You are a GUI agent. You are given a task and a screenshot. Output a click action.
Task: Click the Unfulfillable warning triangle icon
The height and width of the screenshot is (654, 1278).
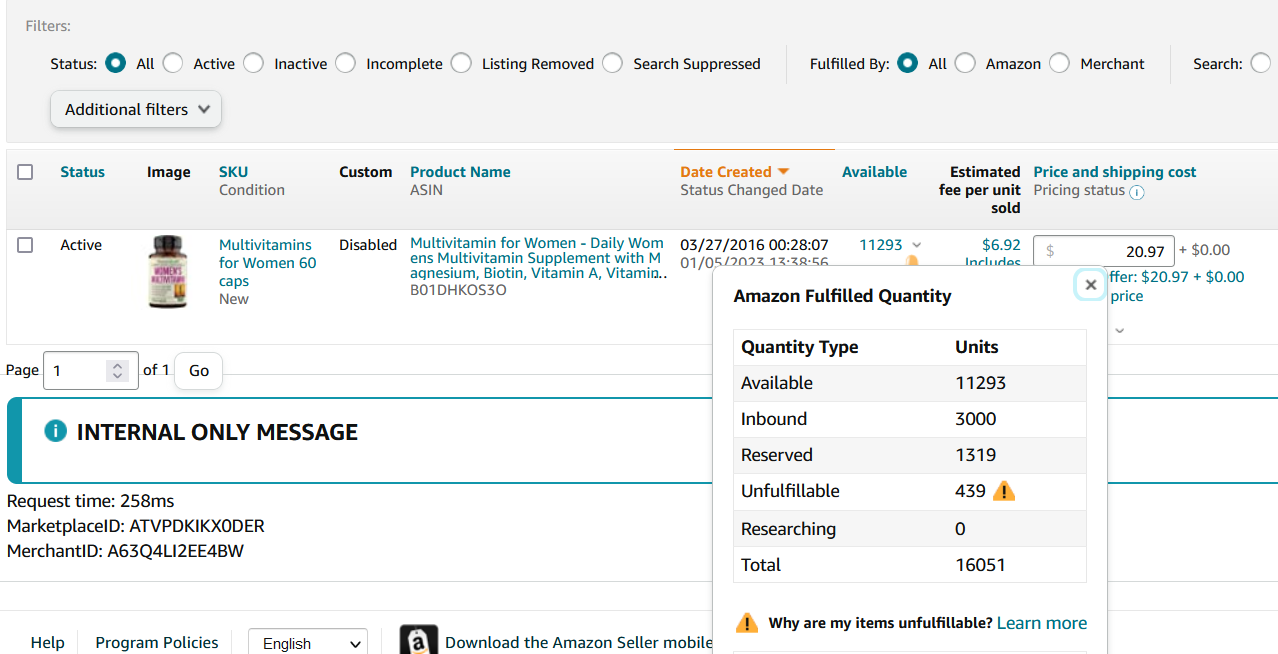pyautogui.click(x=1004, y=491)
